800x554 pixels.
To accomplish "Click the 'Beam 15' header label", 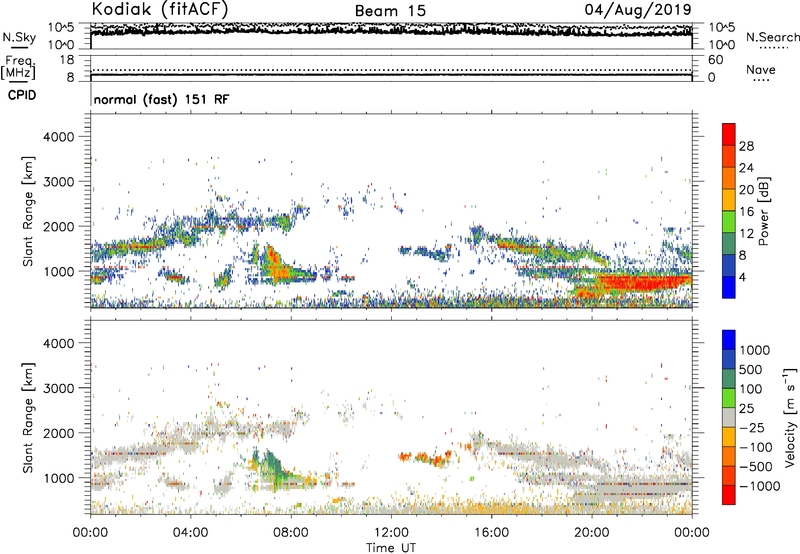I will click(x=390, y=11).
